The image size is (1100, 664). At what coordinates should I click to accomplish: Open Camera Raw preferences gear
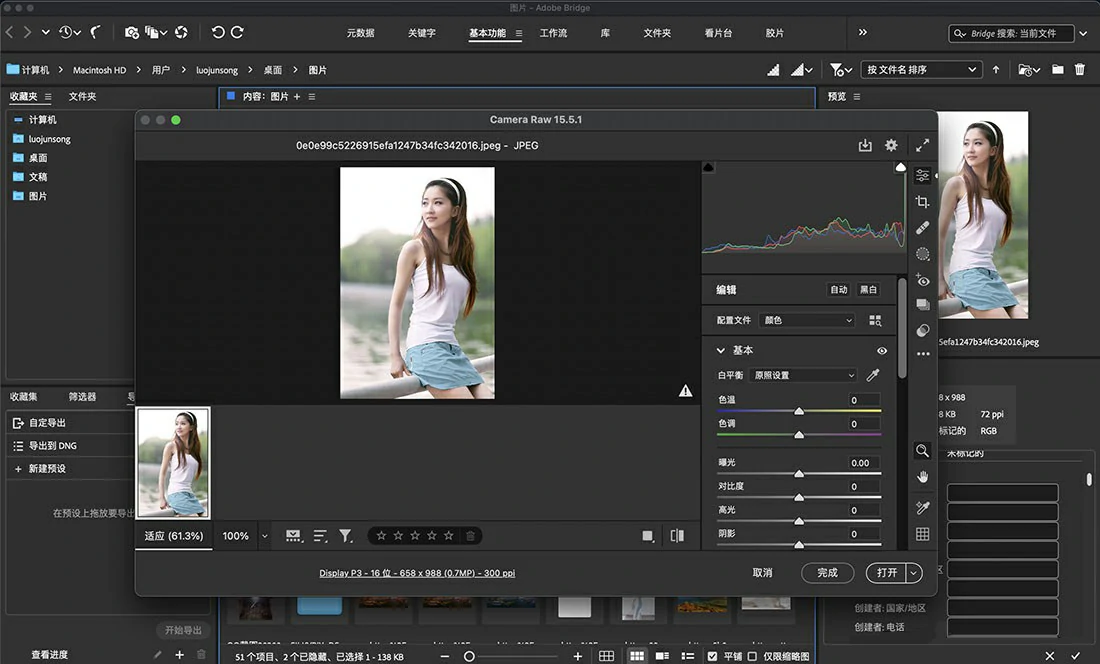891,145
